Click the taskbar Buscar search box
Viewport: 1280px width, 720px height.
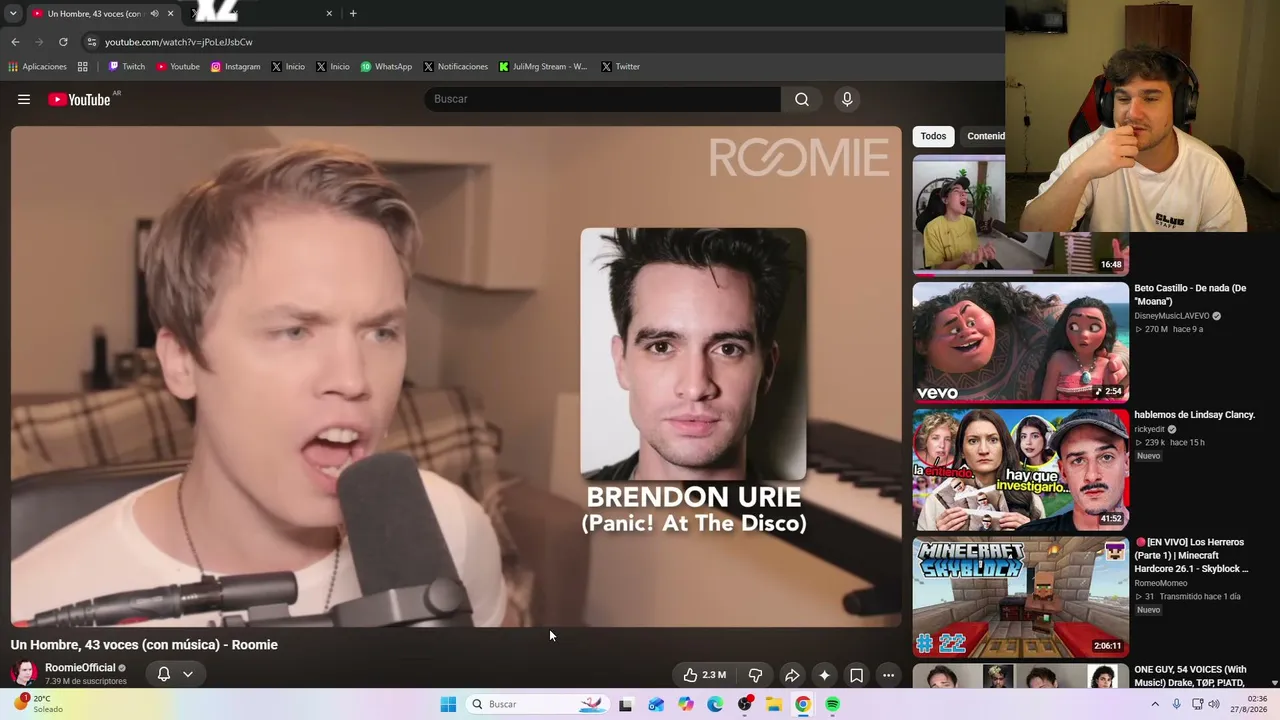coord(537,704)
